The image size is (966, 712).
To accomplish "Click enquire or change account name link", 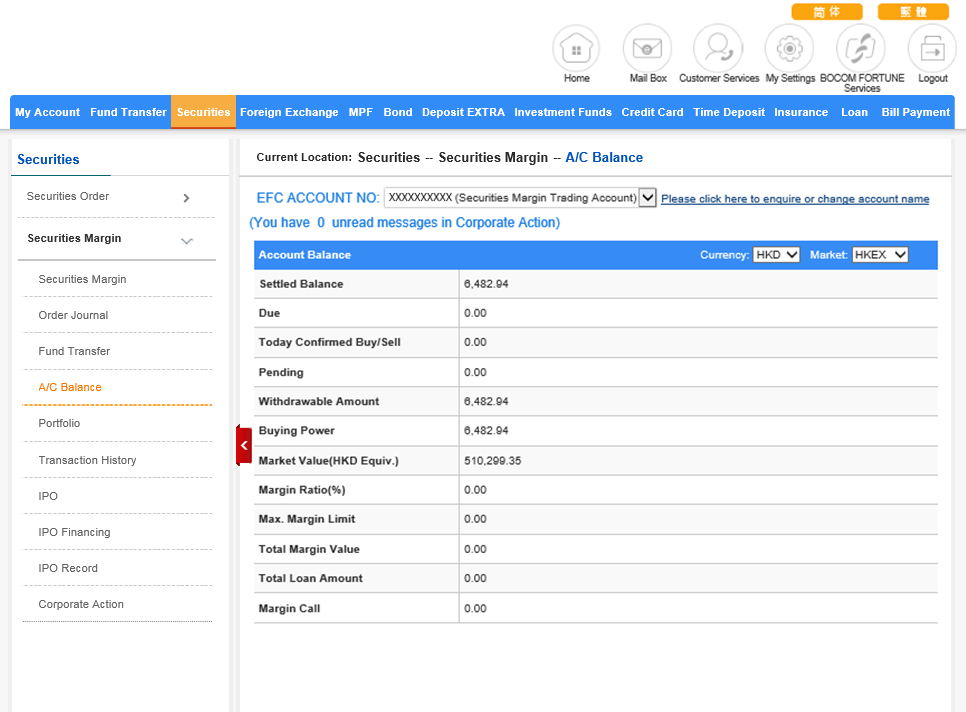I will (x=794, y=199).
